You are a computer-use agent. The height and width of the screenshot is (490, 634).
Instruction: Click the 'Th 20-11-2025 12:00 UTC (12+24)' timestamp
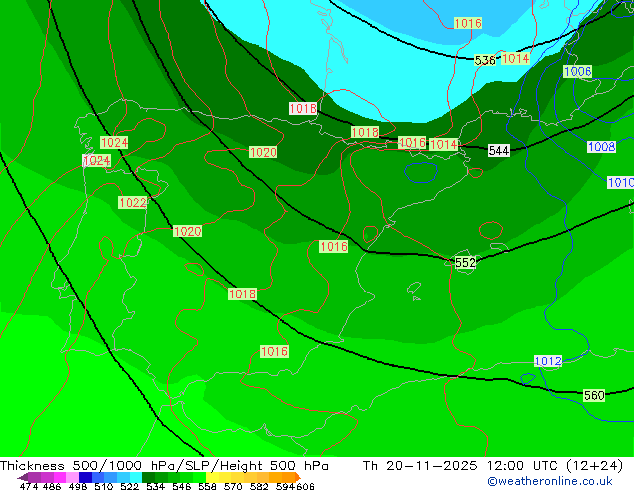(493, 466)
